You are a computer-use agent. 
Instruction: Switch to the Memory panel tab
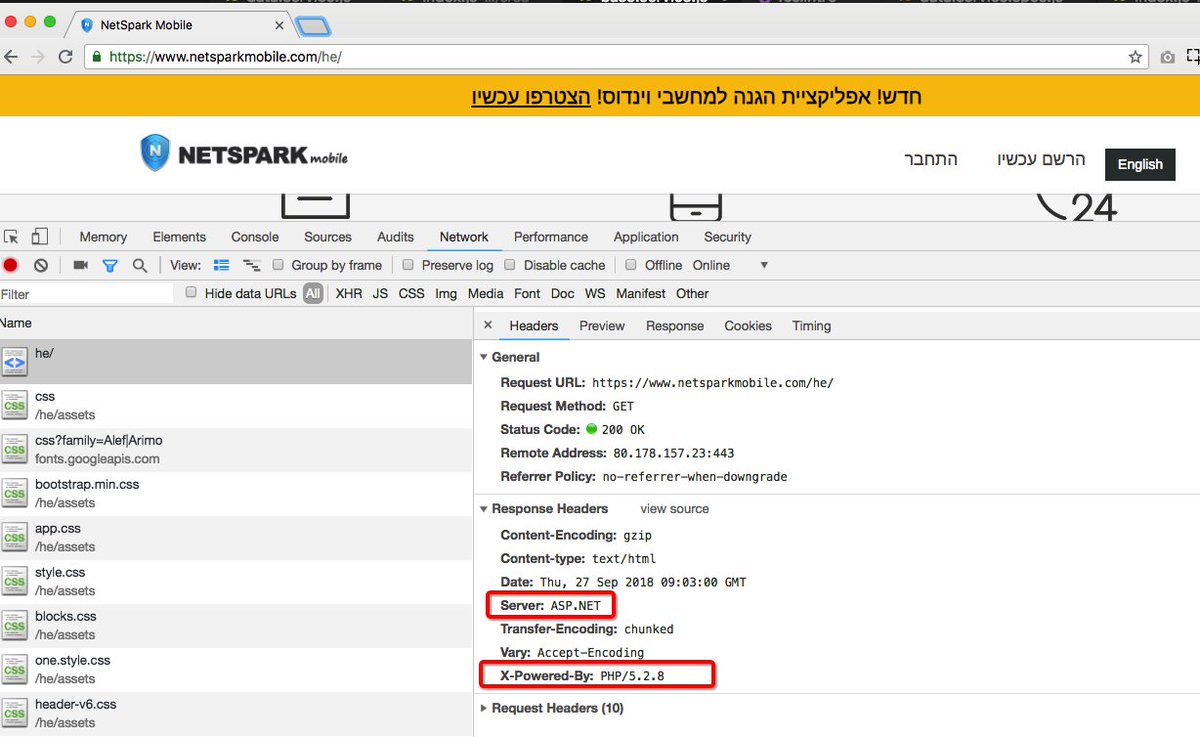pos(103,237)
